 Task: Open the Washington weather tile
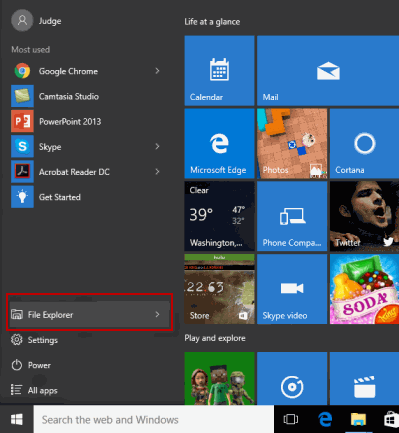click(x=219, y=216)
